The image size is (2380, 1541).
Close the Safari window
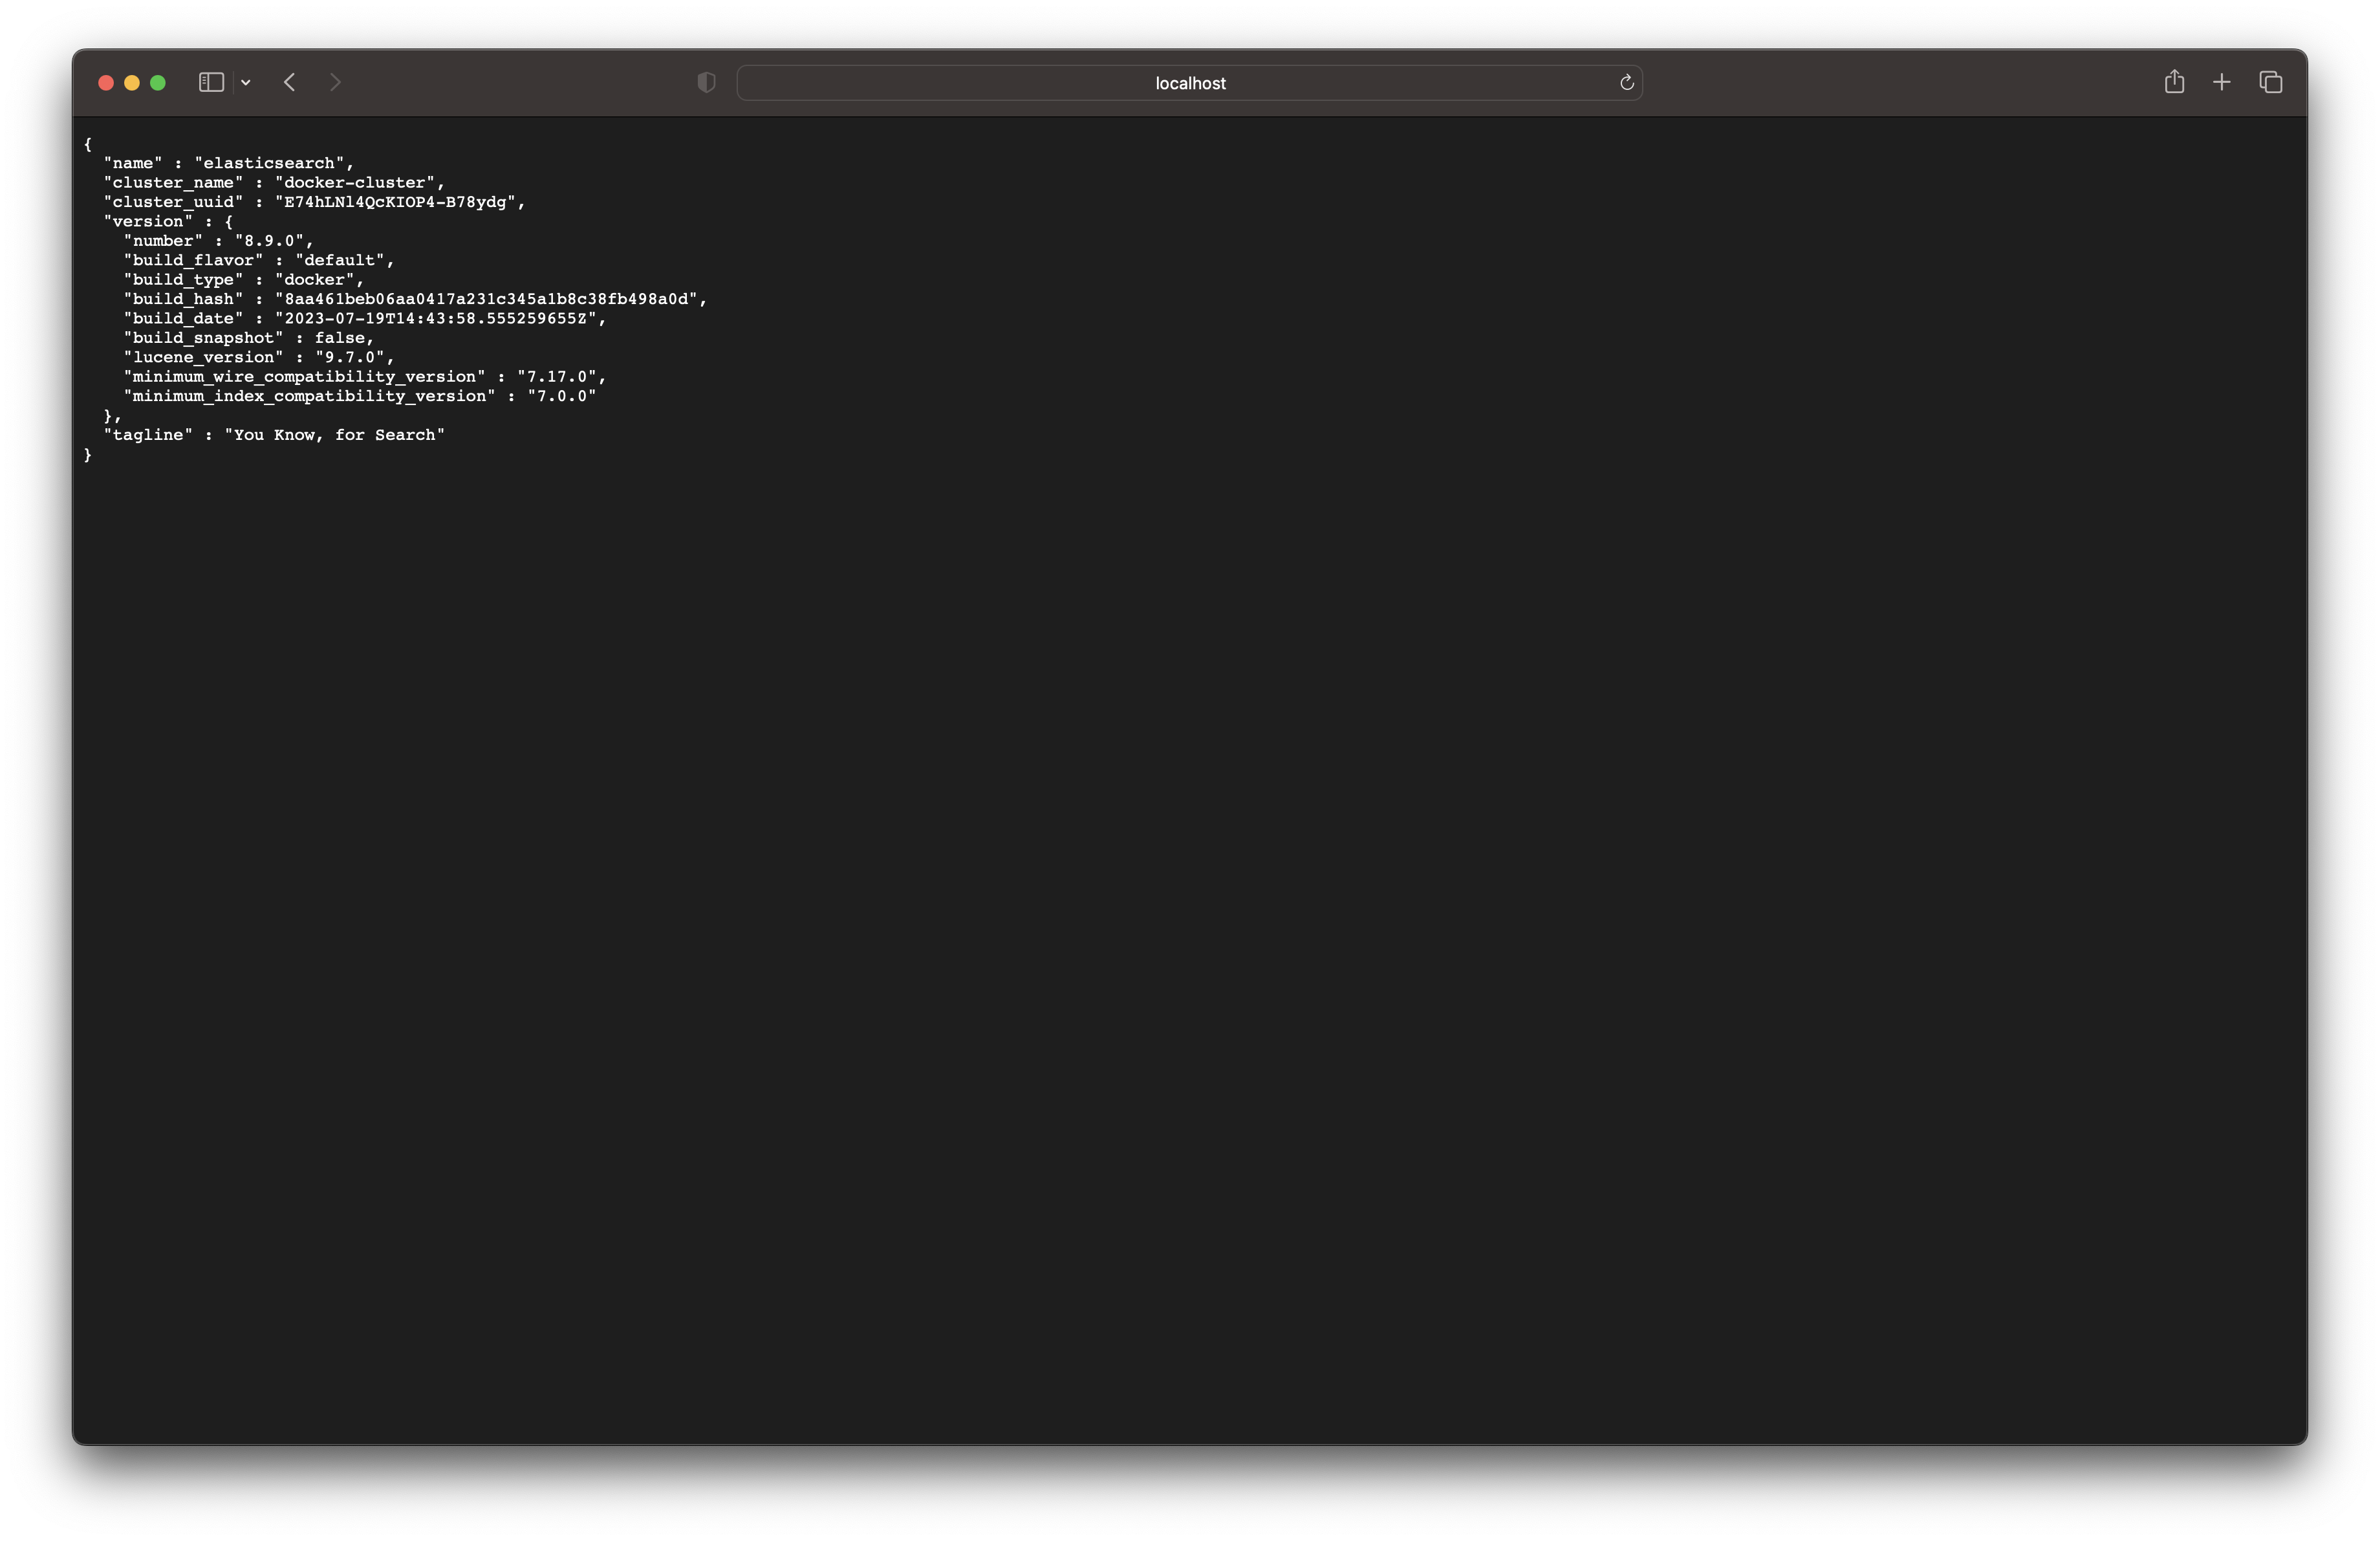pyautogui.click(x=106, y=83)
